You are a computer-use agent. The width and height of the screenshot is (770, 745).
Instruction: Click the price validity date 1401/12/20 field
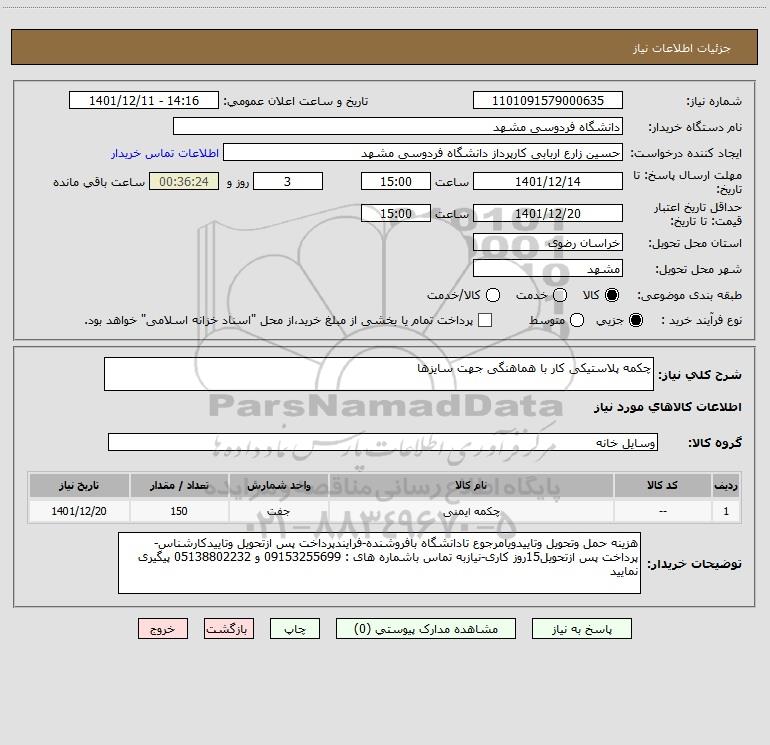(548, 213)
